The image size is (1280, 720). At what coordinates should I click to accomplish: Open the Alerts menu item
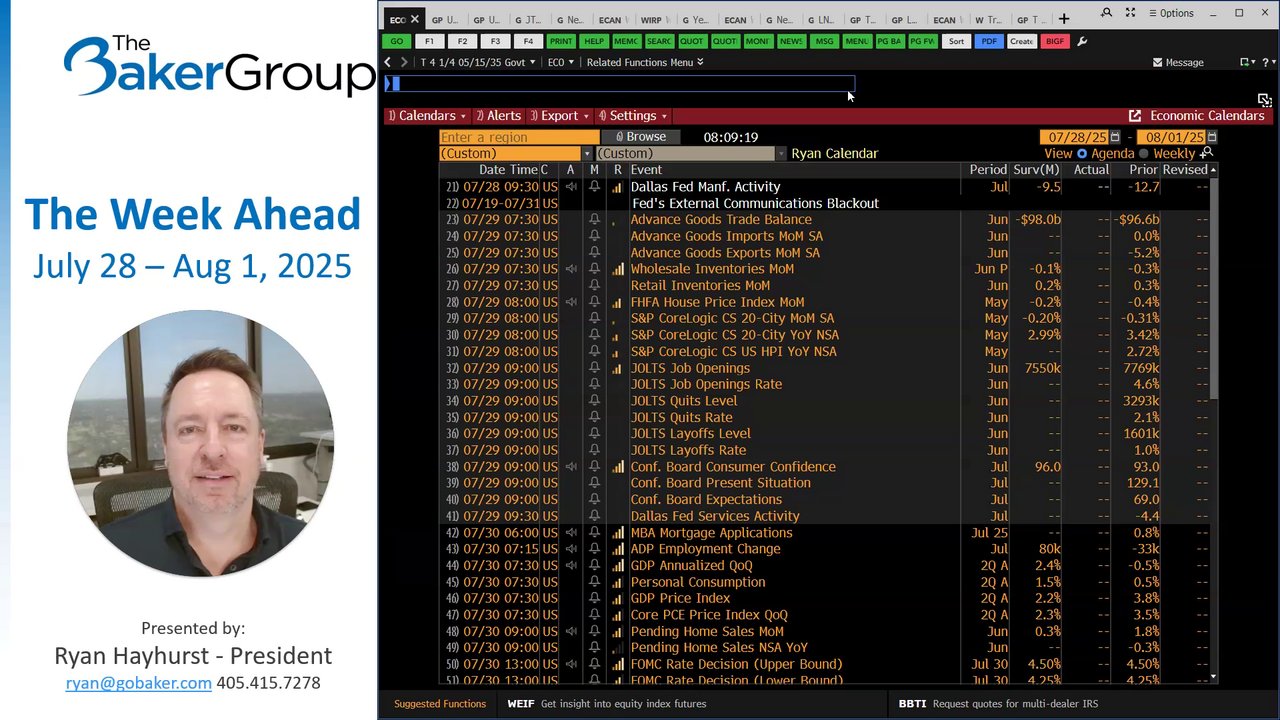(498, 116)
